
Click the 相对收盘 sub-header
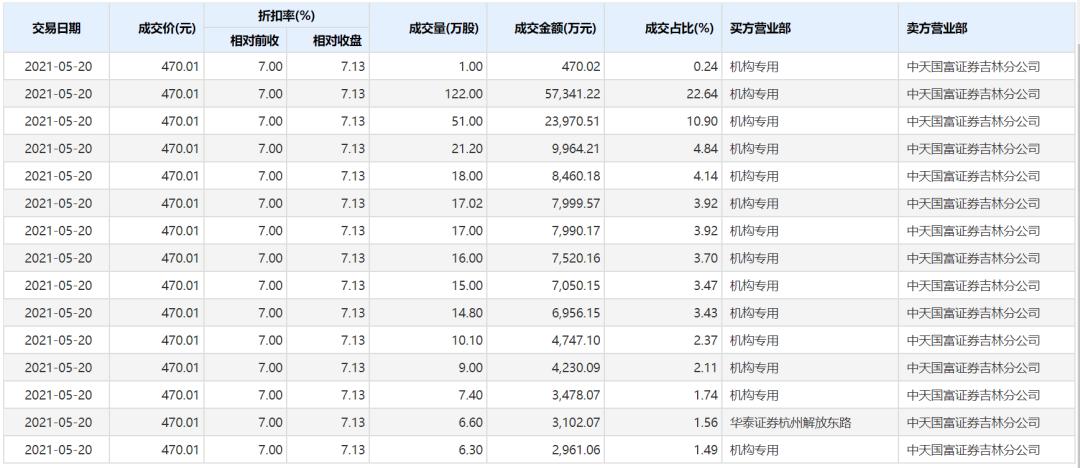click(x=338, y=41)
